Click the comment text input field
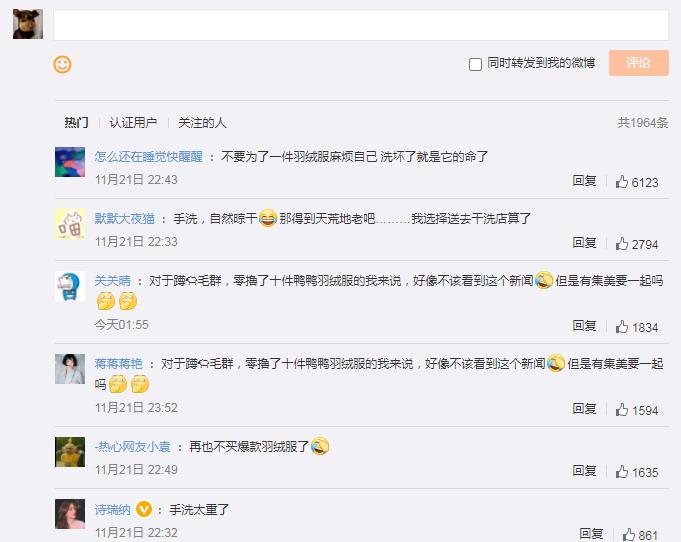The image size is (681, 542). pos(360,25)
